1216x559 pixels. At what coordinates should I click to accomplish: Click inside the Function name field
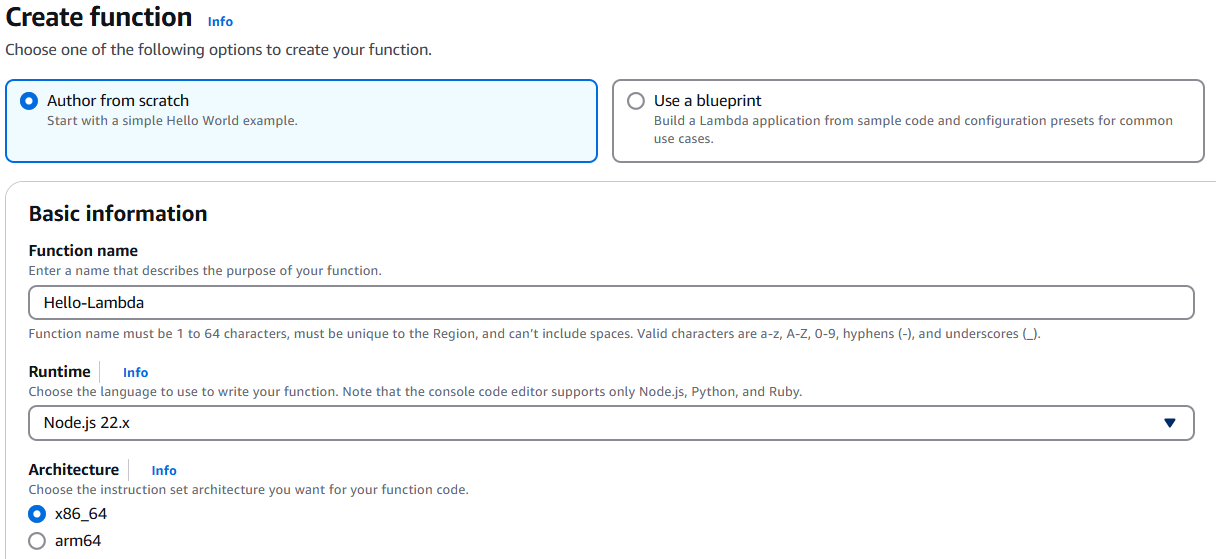[611, 302]
